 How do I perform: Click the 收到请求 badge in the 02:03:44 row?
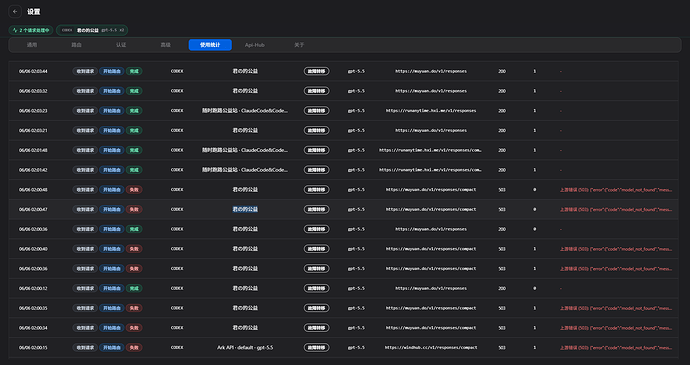(85, 71)
